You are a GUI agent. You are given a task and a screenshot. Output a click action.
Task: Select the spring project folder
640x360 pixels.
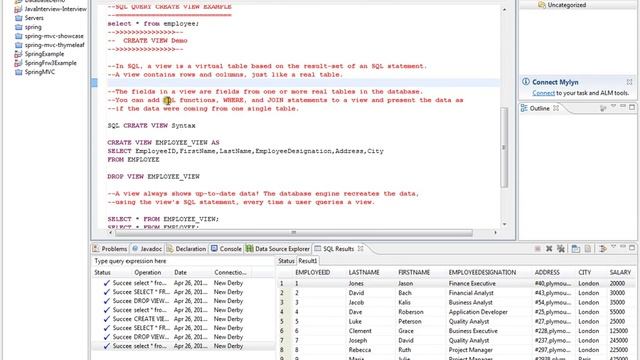point(29,27)
